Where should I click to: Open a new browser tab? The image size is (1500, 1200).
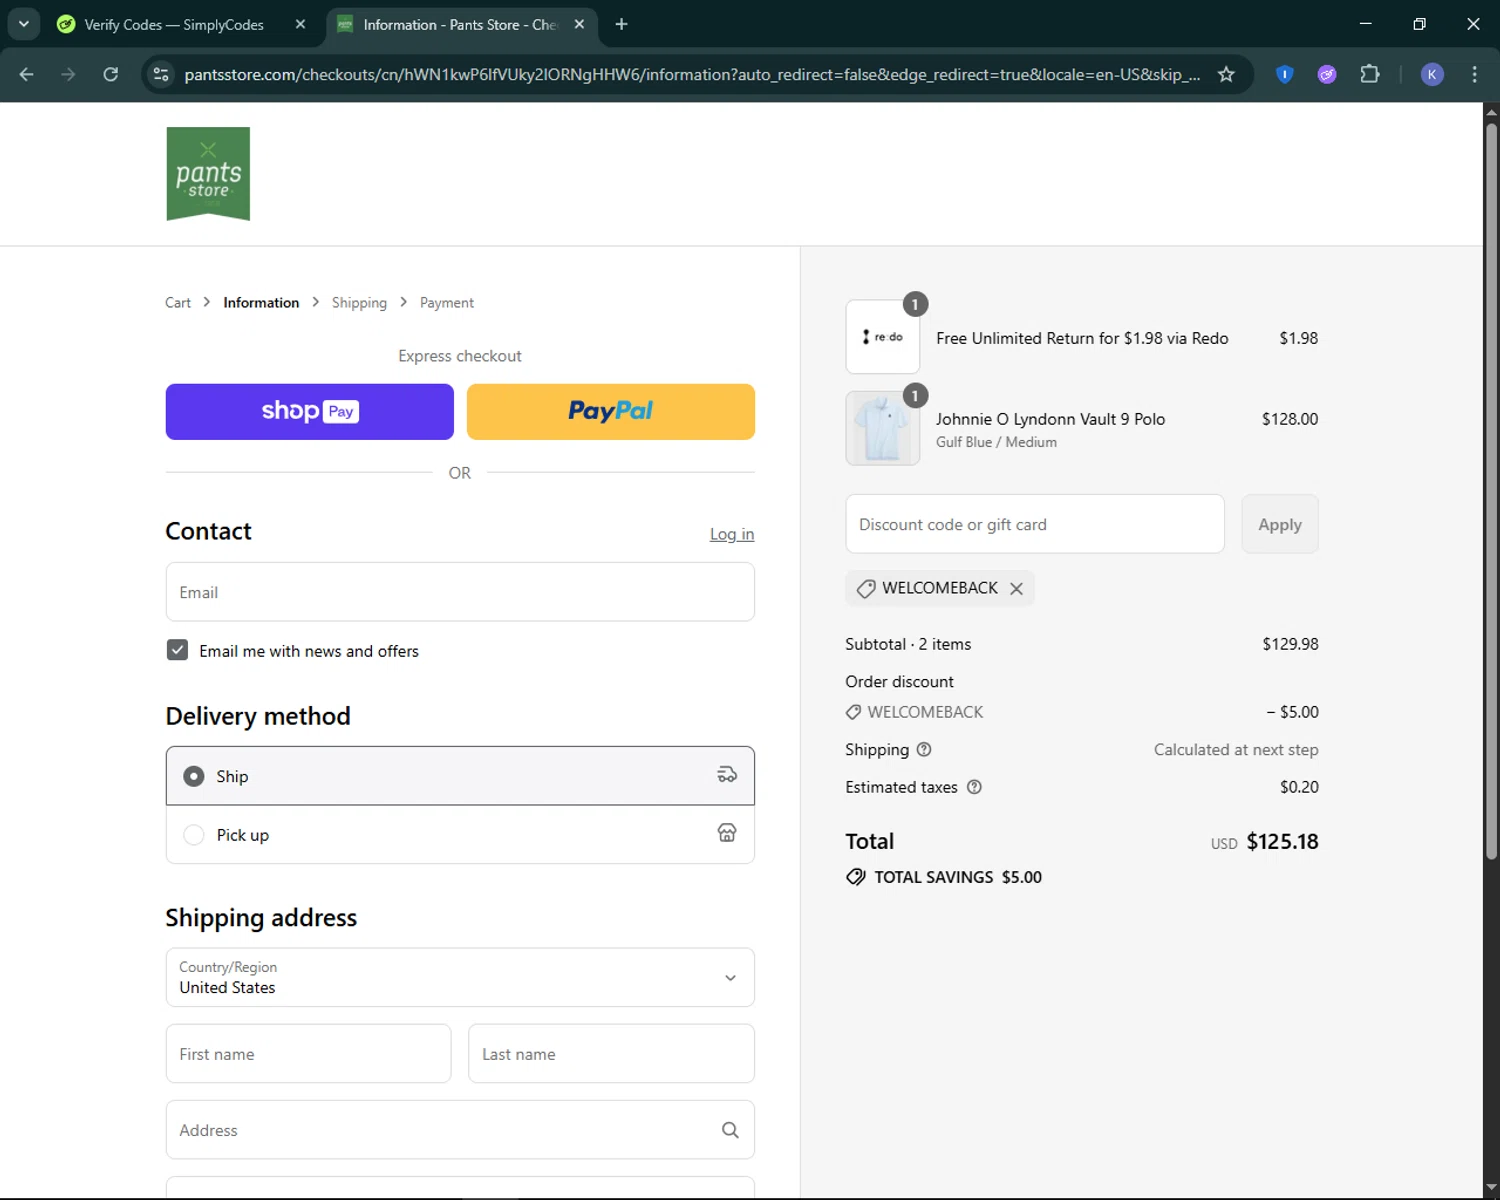621,24
